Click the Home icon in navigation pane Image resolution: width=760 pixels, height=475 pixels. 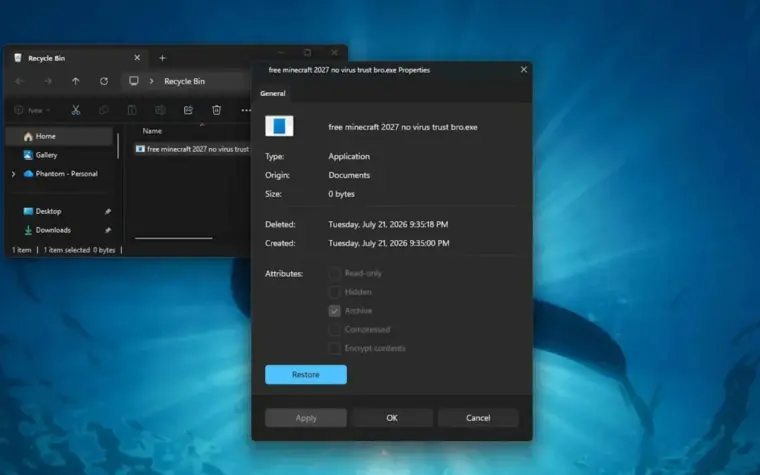coord(28,137)
